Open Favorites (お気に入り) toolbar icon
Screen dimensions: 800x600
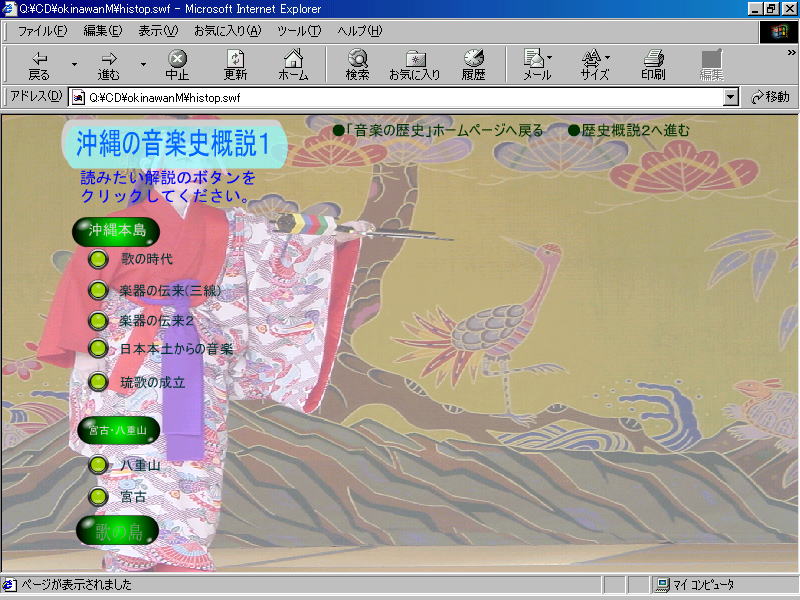[x=415, y=65]
